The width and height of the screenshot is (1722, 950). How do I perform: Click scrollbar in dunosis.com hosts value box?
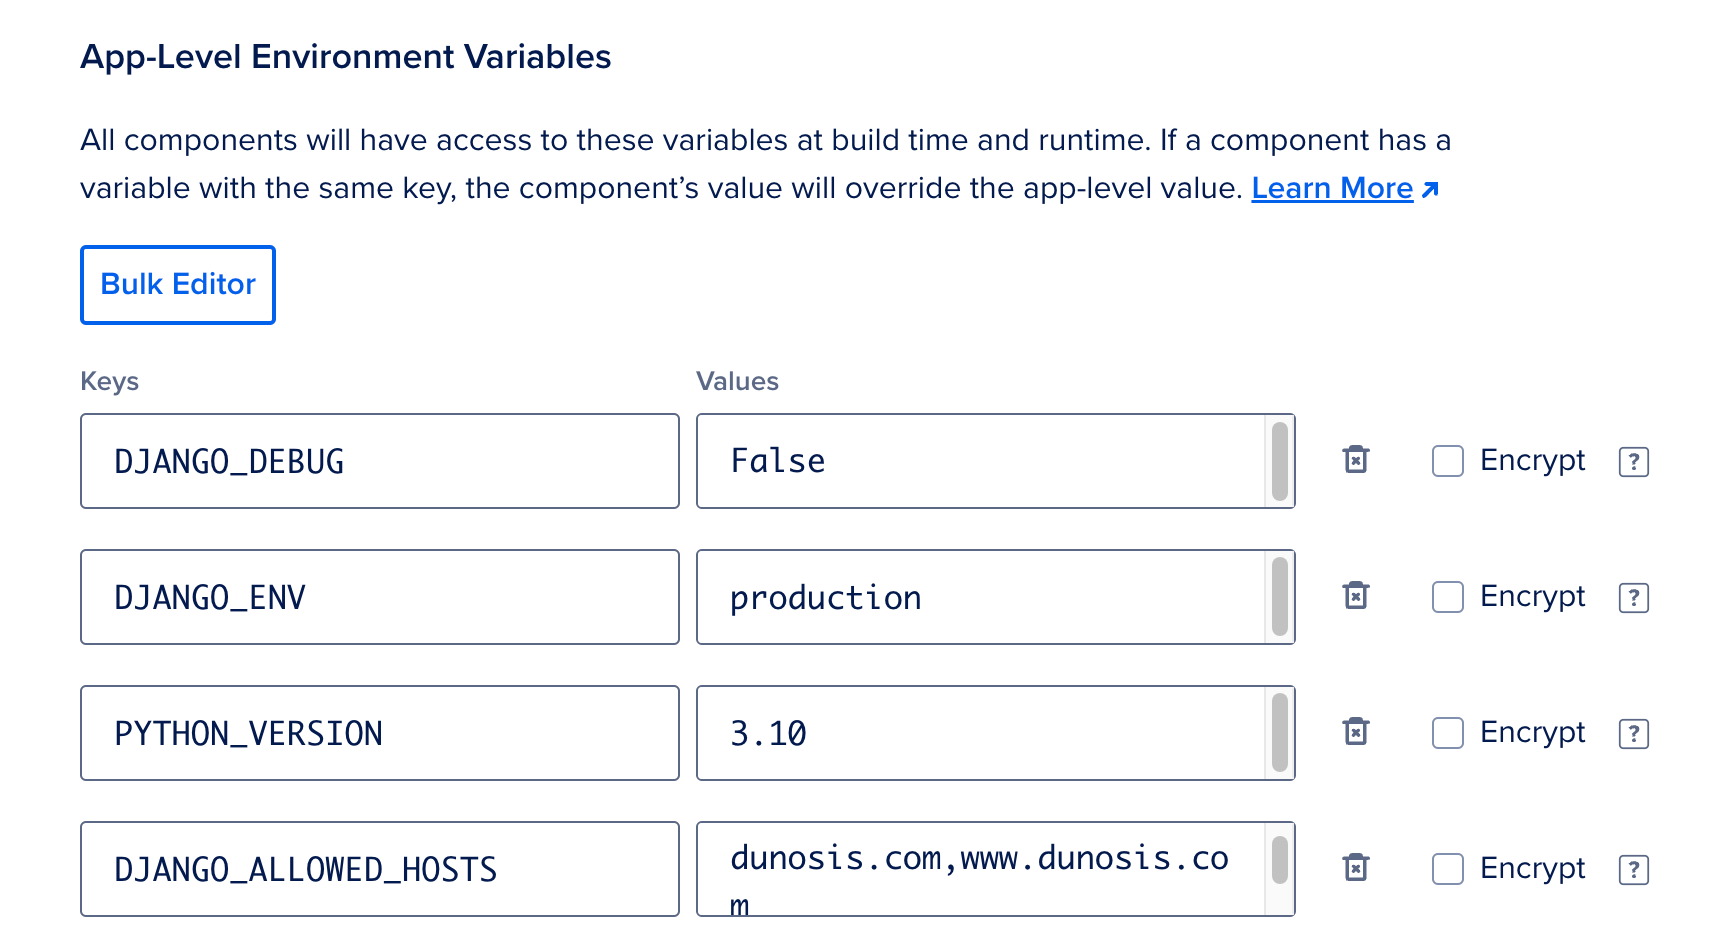pyautogui.click(x=1279, y=861)
